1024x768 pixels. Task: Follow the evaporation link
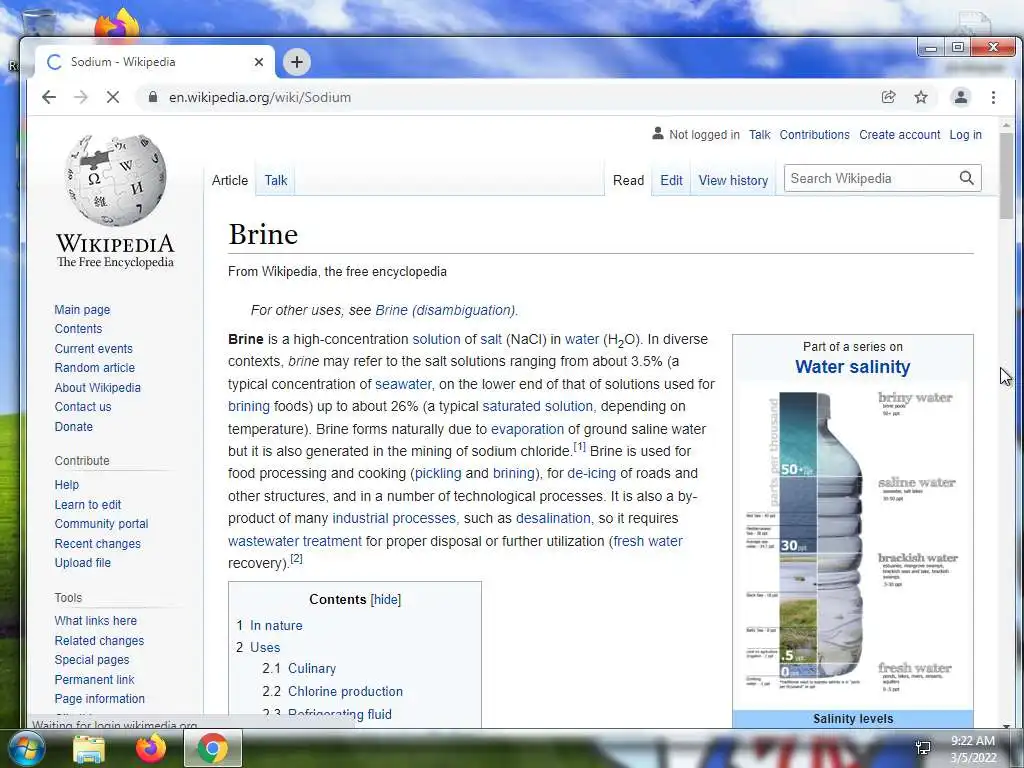(527, 429)
